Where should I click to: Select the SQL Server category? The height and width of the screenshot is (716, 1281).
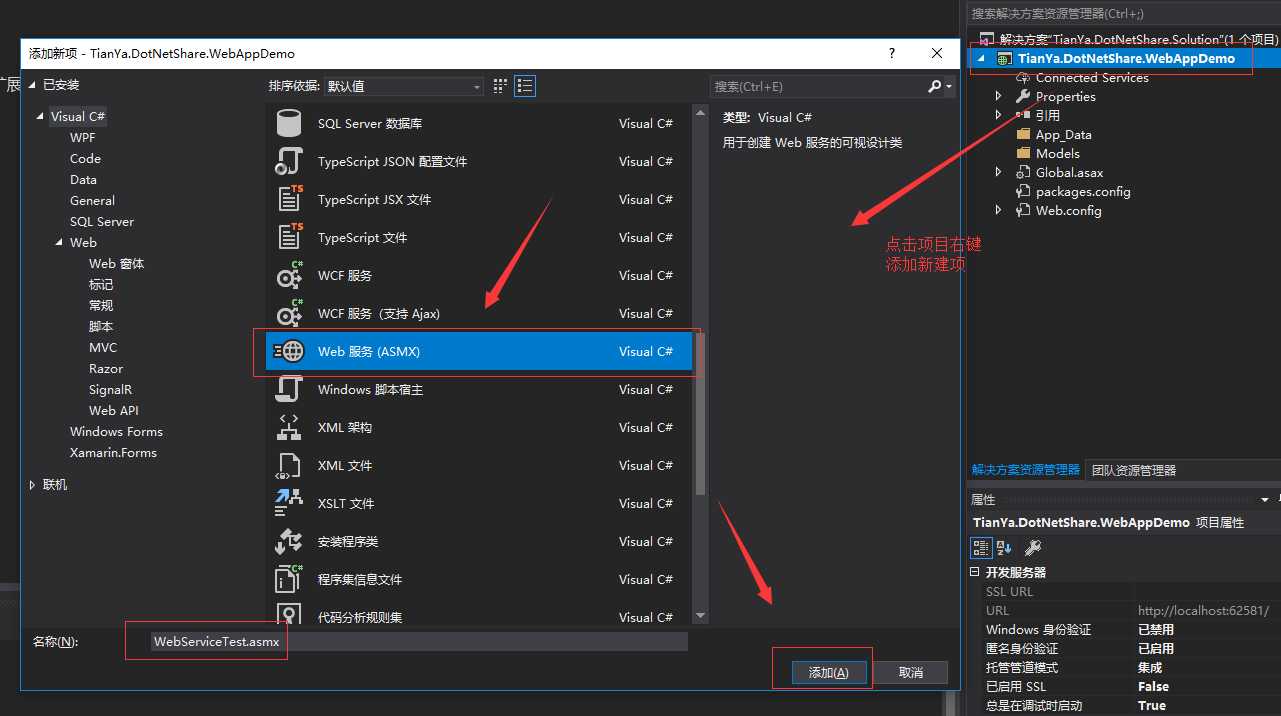pos(102,221)
